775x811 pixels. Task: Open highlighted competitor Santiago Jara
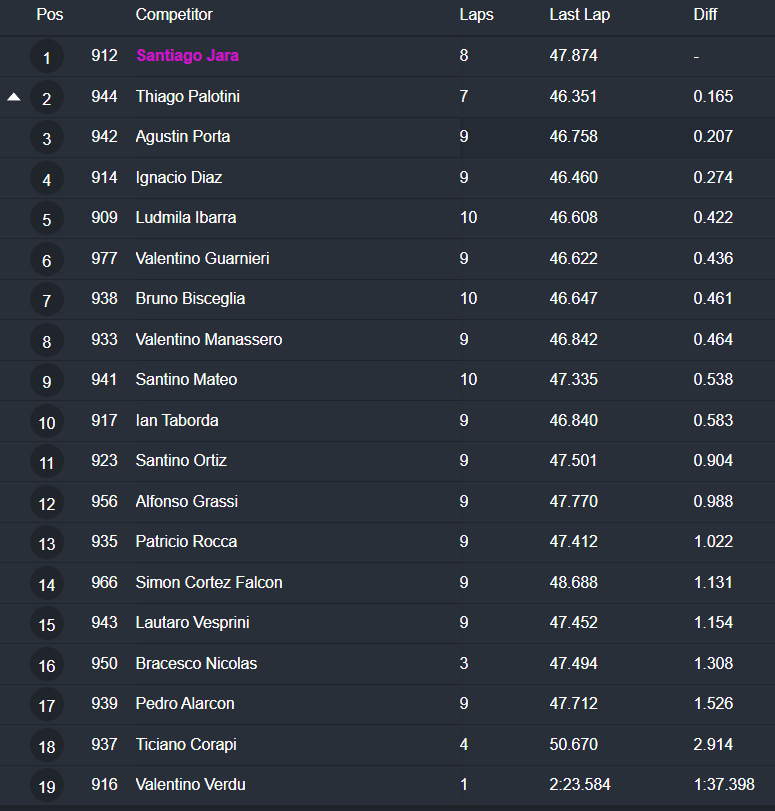[187, 56]
